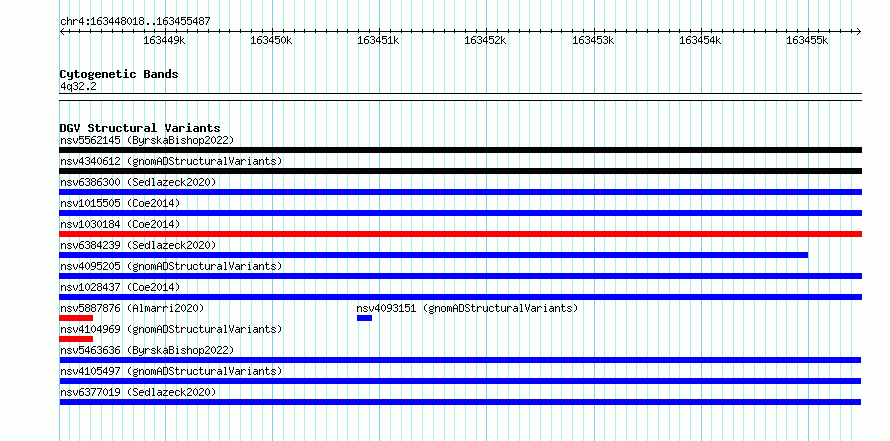Open the nsv6386300 (Sedlazeck2020) variant label
This screenshot has height=441, width=890.
coord(138,182)
